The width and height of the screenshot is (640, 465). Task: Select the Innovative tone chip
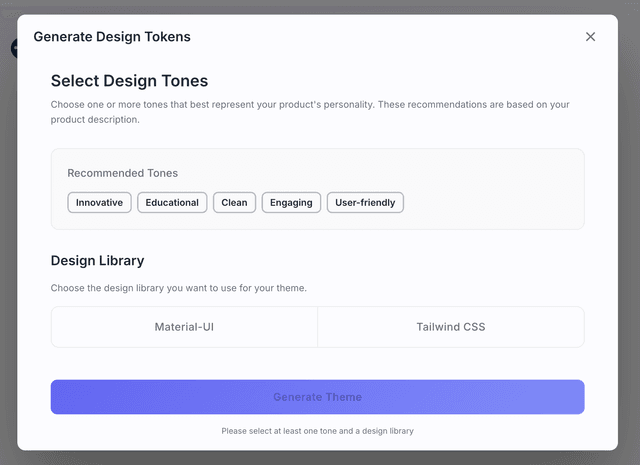[99, 202]
